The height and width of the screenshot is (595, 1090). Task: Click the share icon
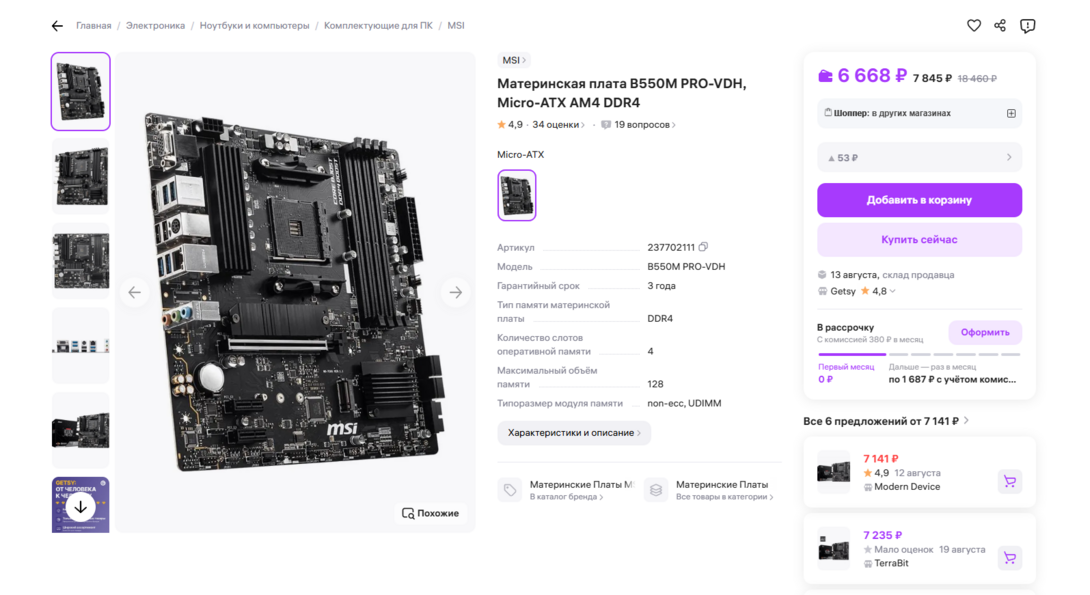1000,26
